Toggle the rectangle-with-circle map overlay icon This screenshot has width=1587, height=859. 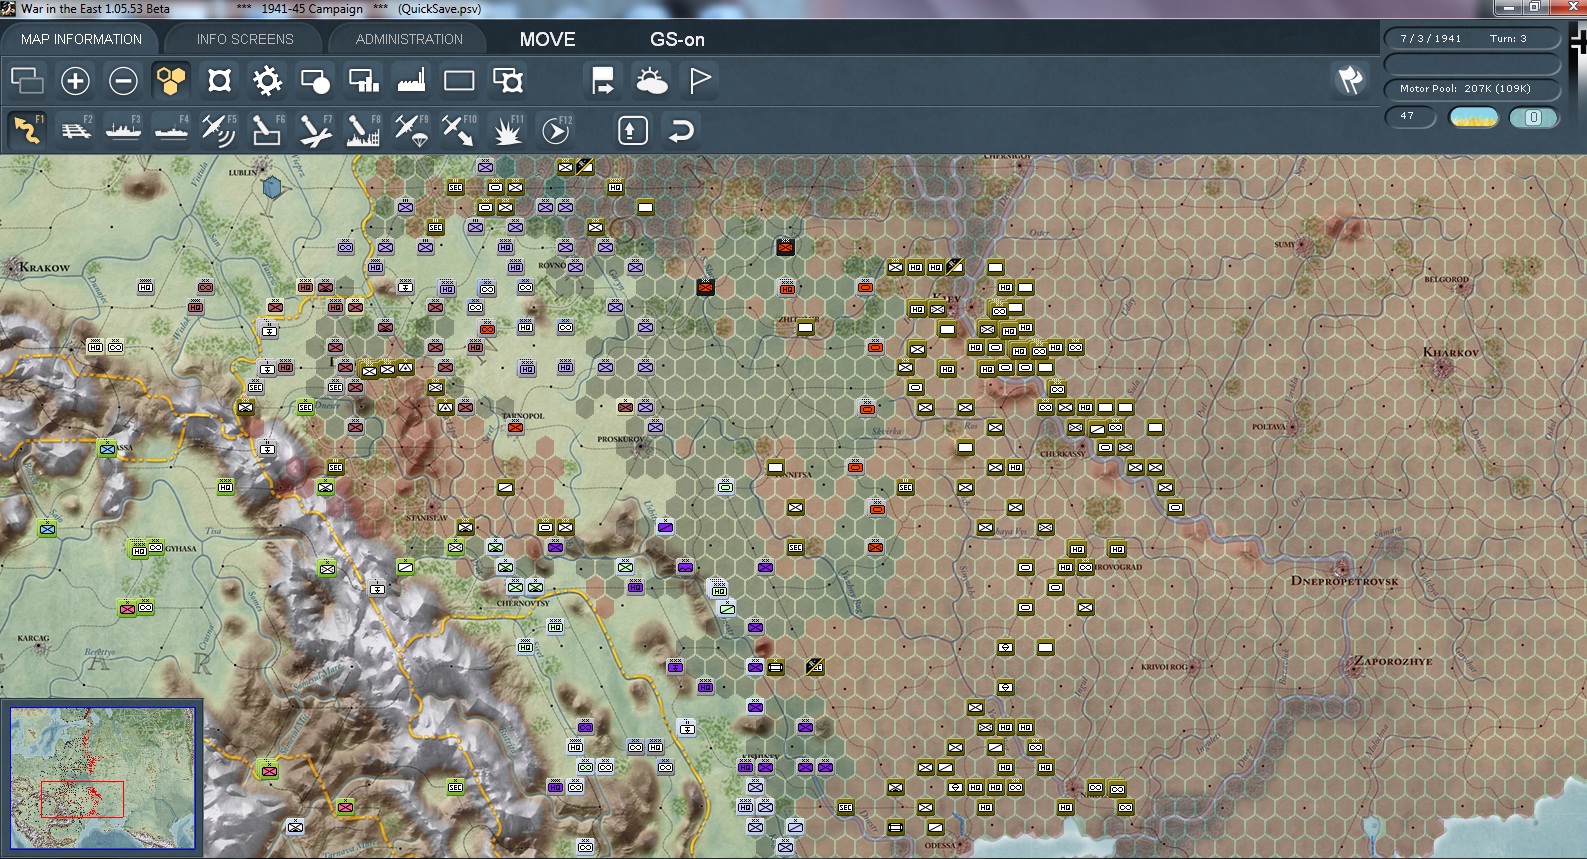315,80
